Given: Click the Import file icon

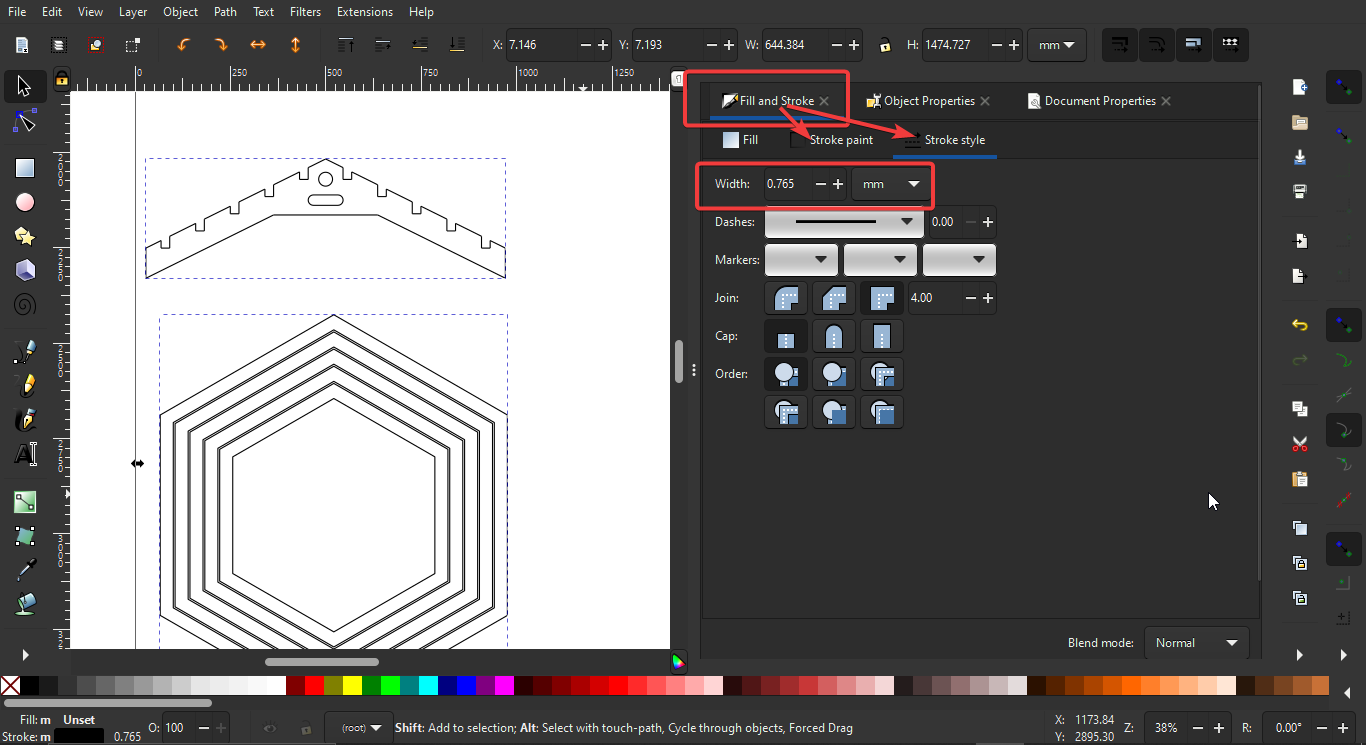Looking at the screenshot, I should [x=1299, y=241].
